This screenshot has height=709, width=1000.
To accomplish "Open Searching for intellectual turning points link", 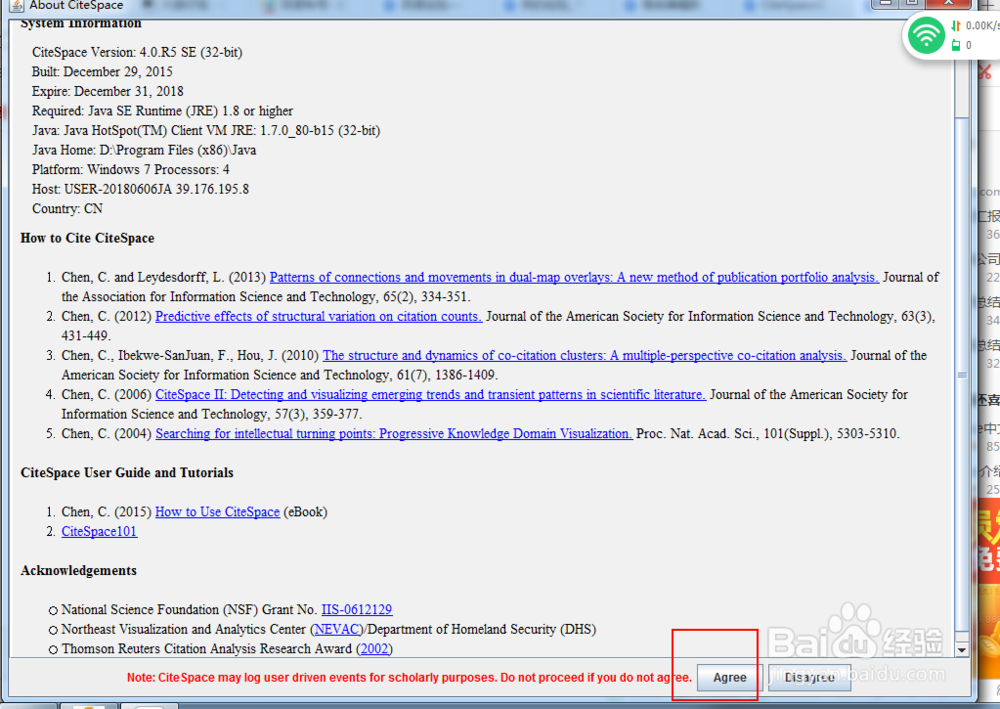I will coord(393,434).
